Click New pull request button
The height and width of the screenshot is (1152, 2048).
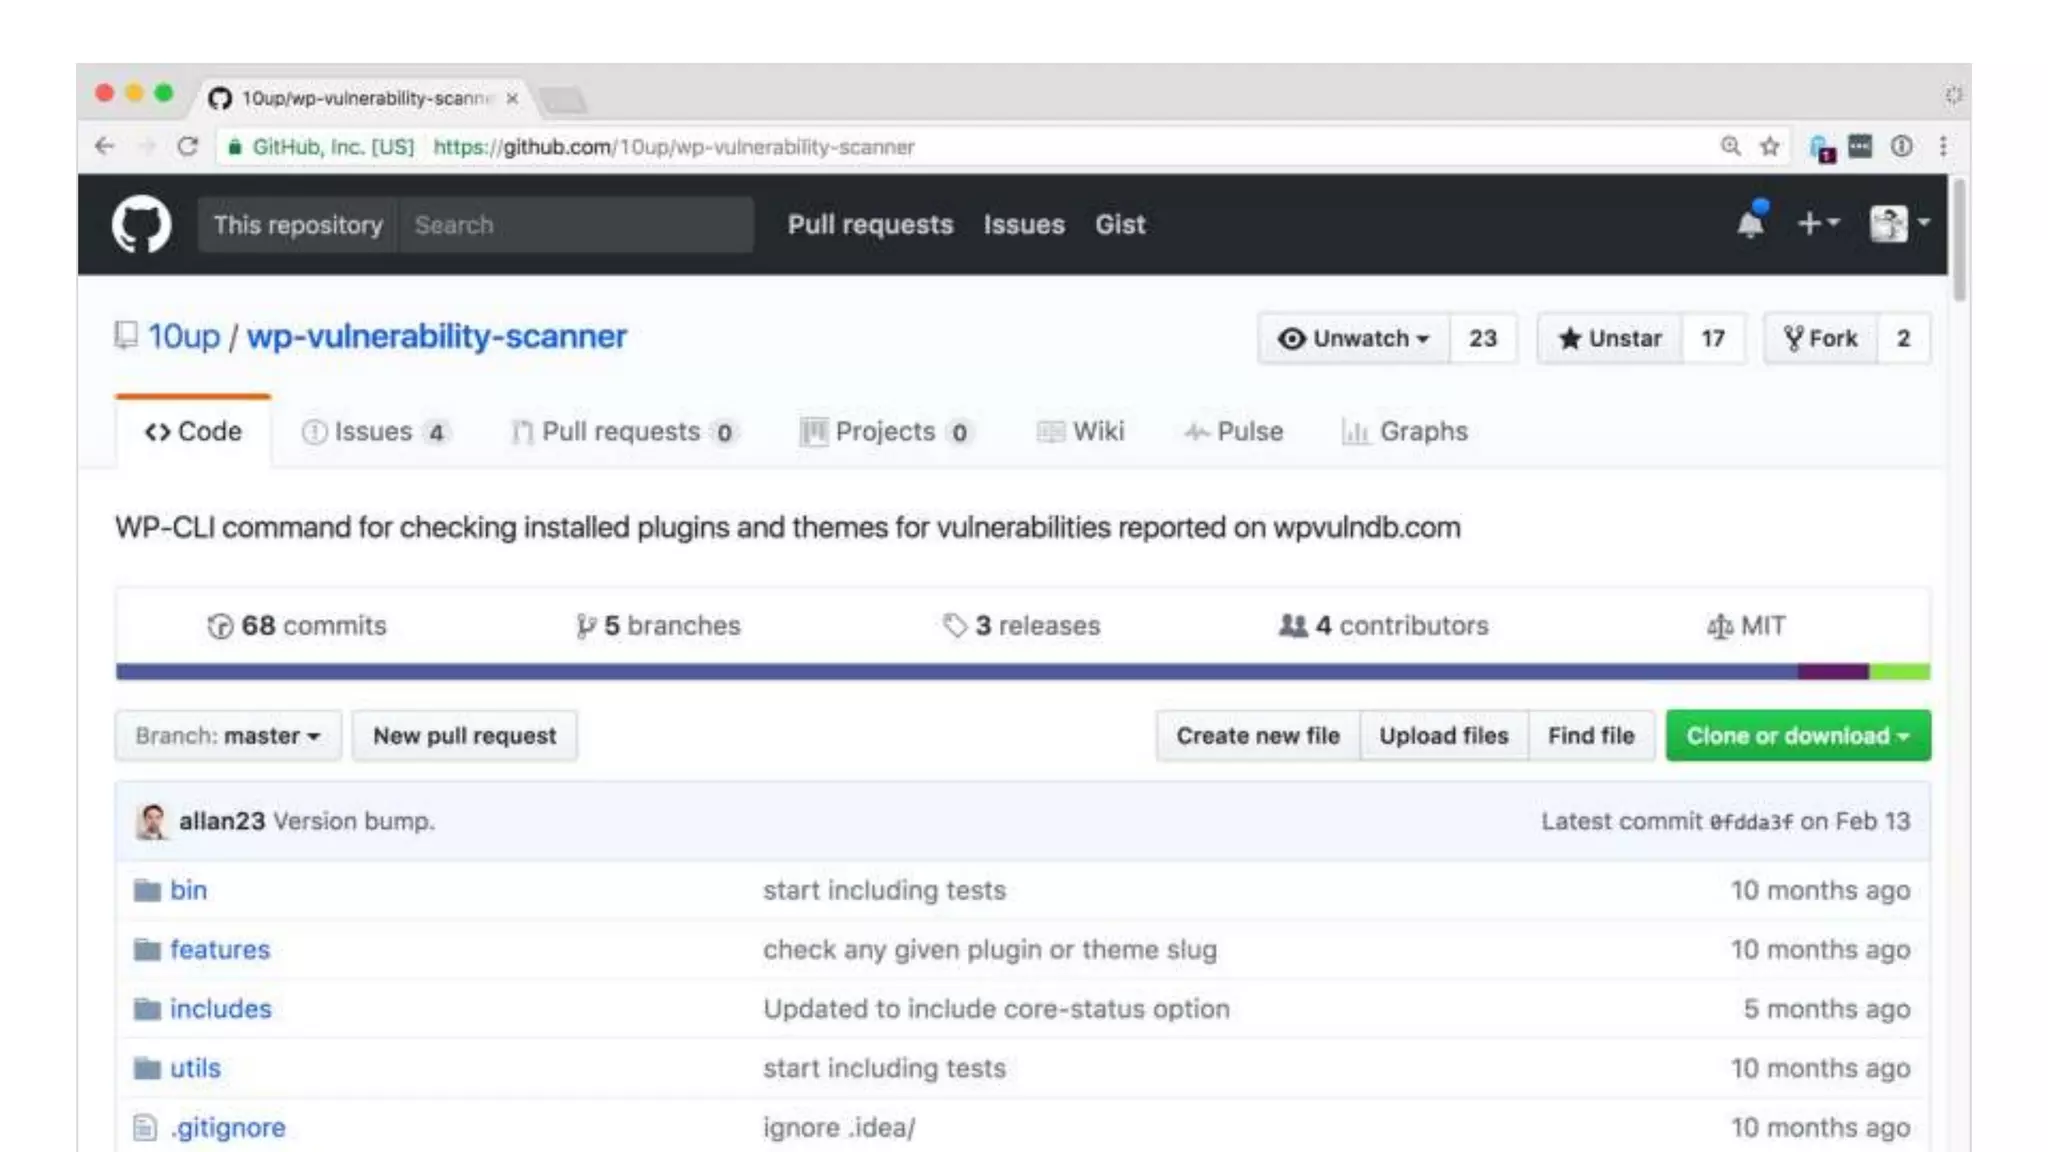[464, 736]
